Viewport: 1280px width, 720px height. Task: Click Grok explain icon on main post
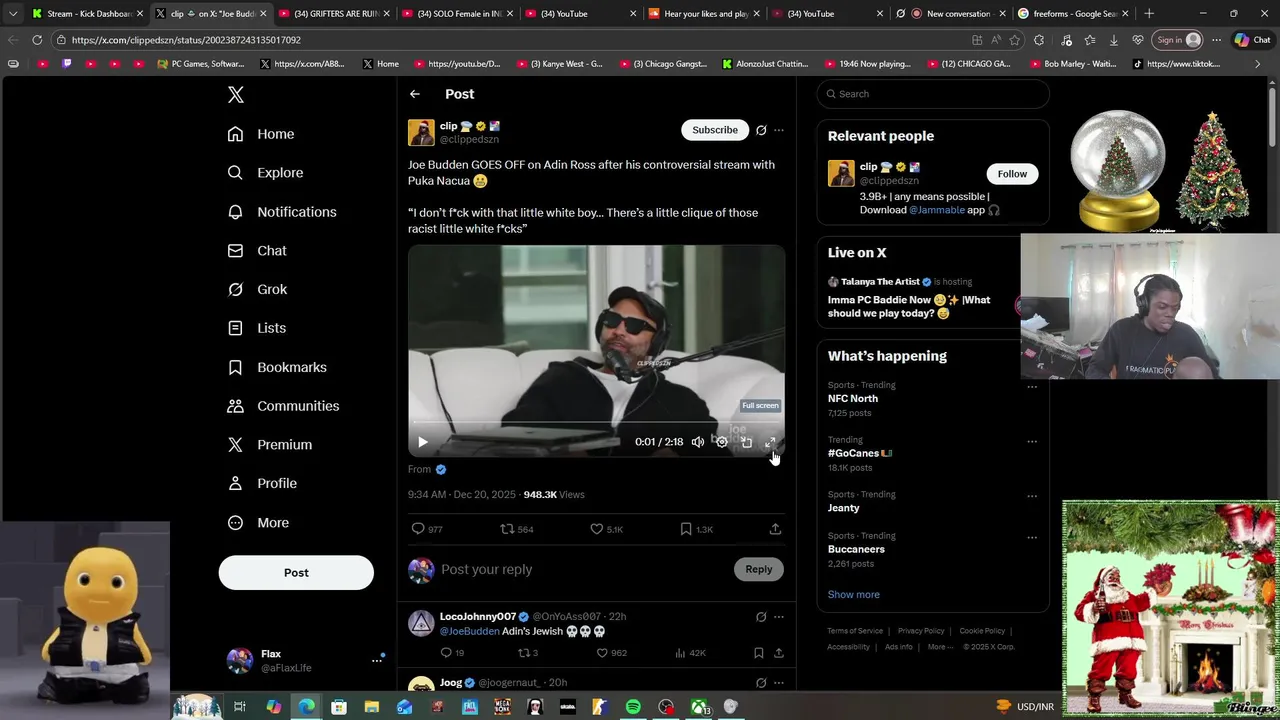pyautogui.click(x=761, y=130)
